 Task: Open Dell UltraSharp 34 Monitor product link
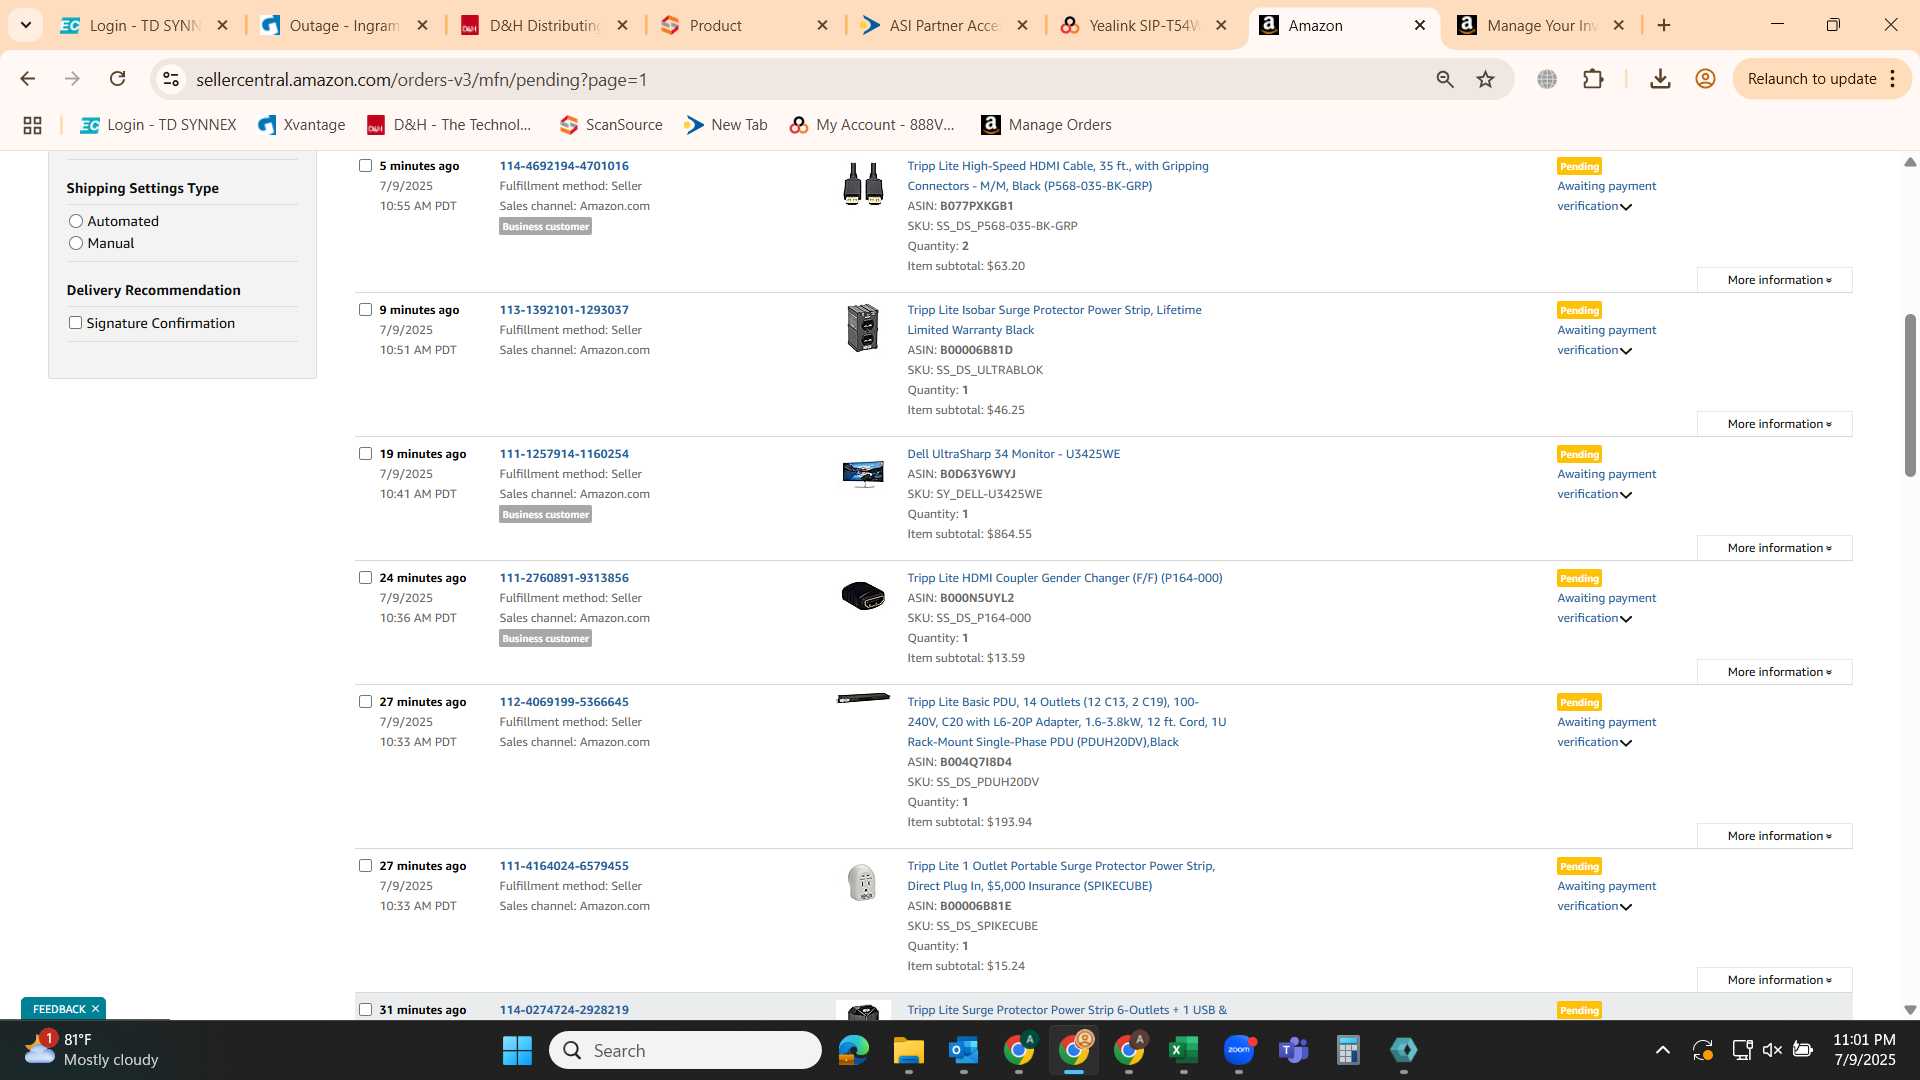tap(1013, 454)
